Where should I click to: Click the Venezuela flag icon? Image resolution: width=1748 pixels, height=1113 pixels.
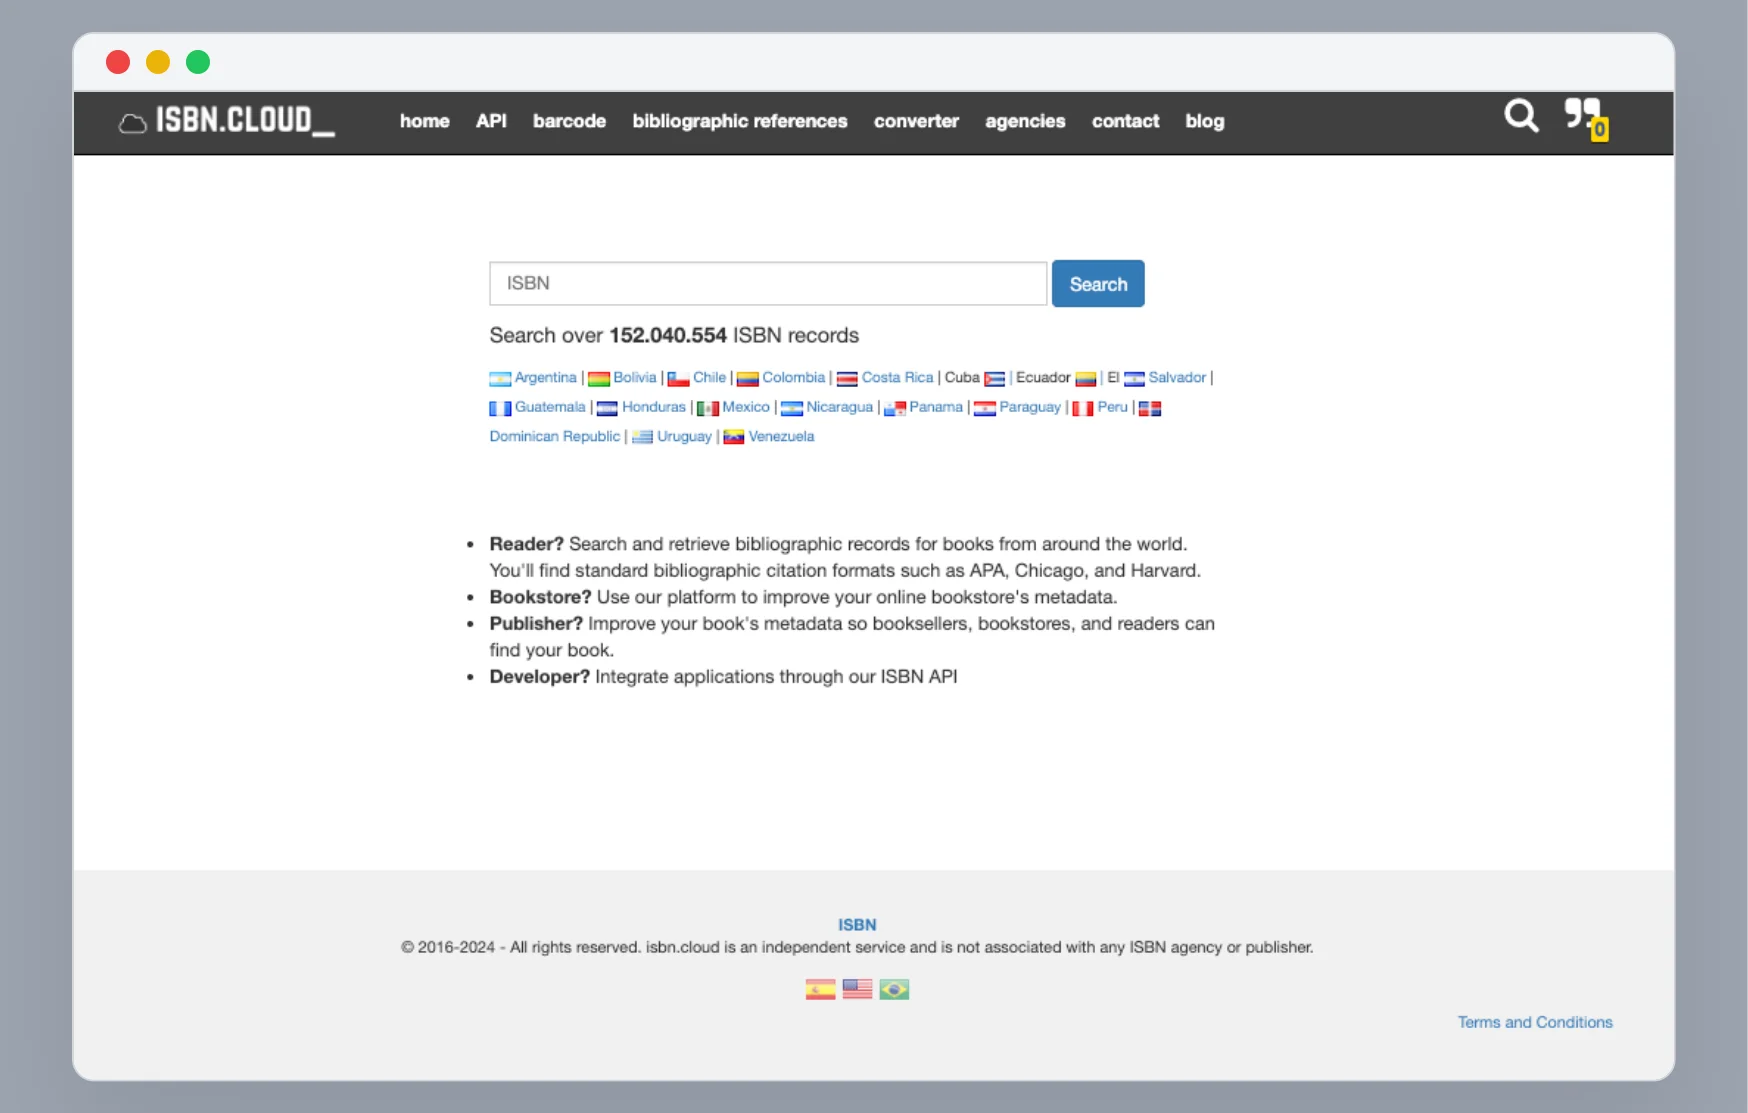pyautogui.click(x=735, y=437)
